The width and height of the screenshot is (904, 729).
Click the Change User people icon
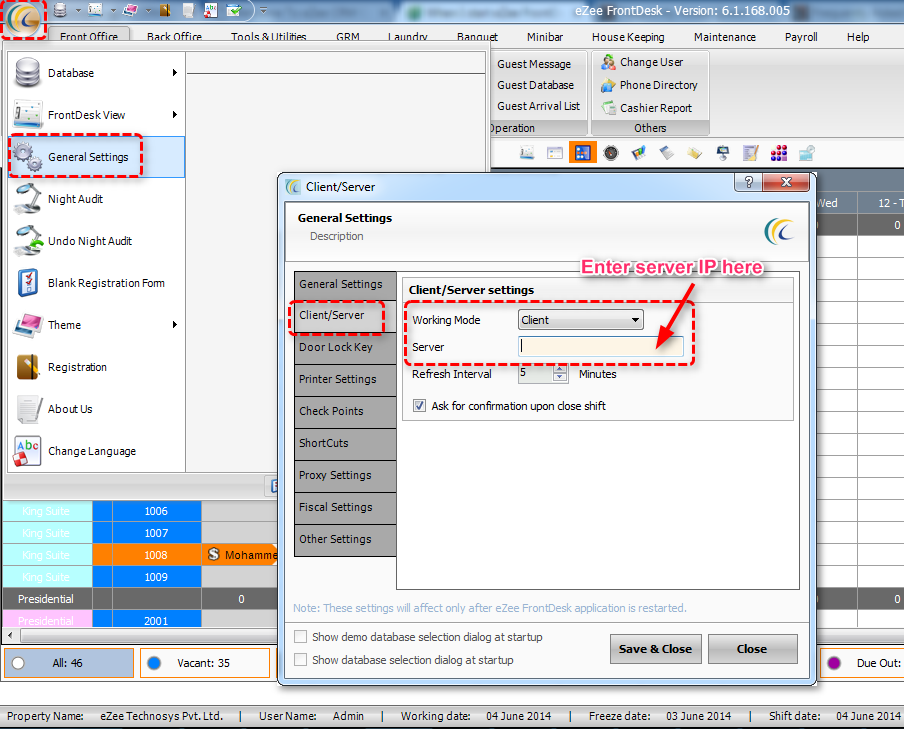point(608,62)
